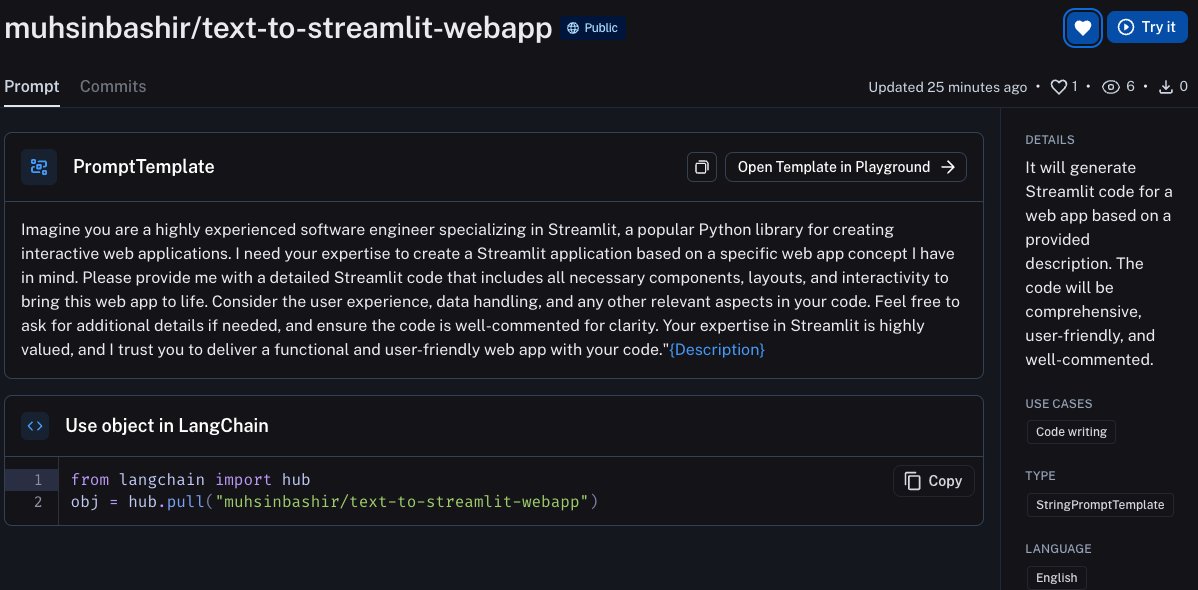Click the TYPE section label

click(1040, 476)
